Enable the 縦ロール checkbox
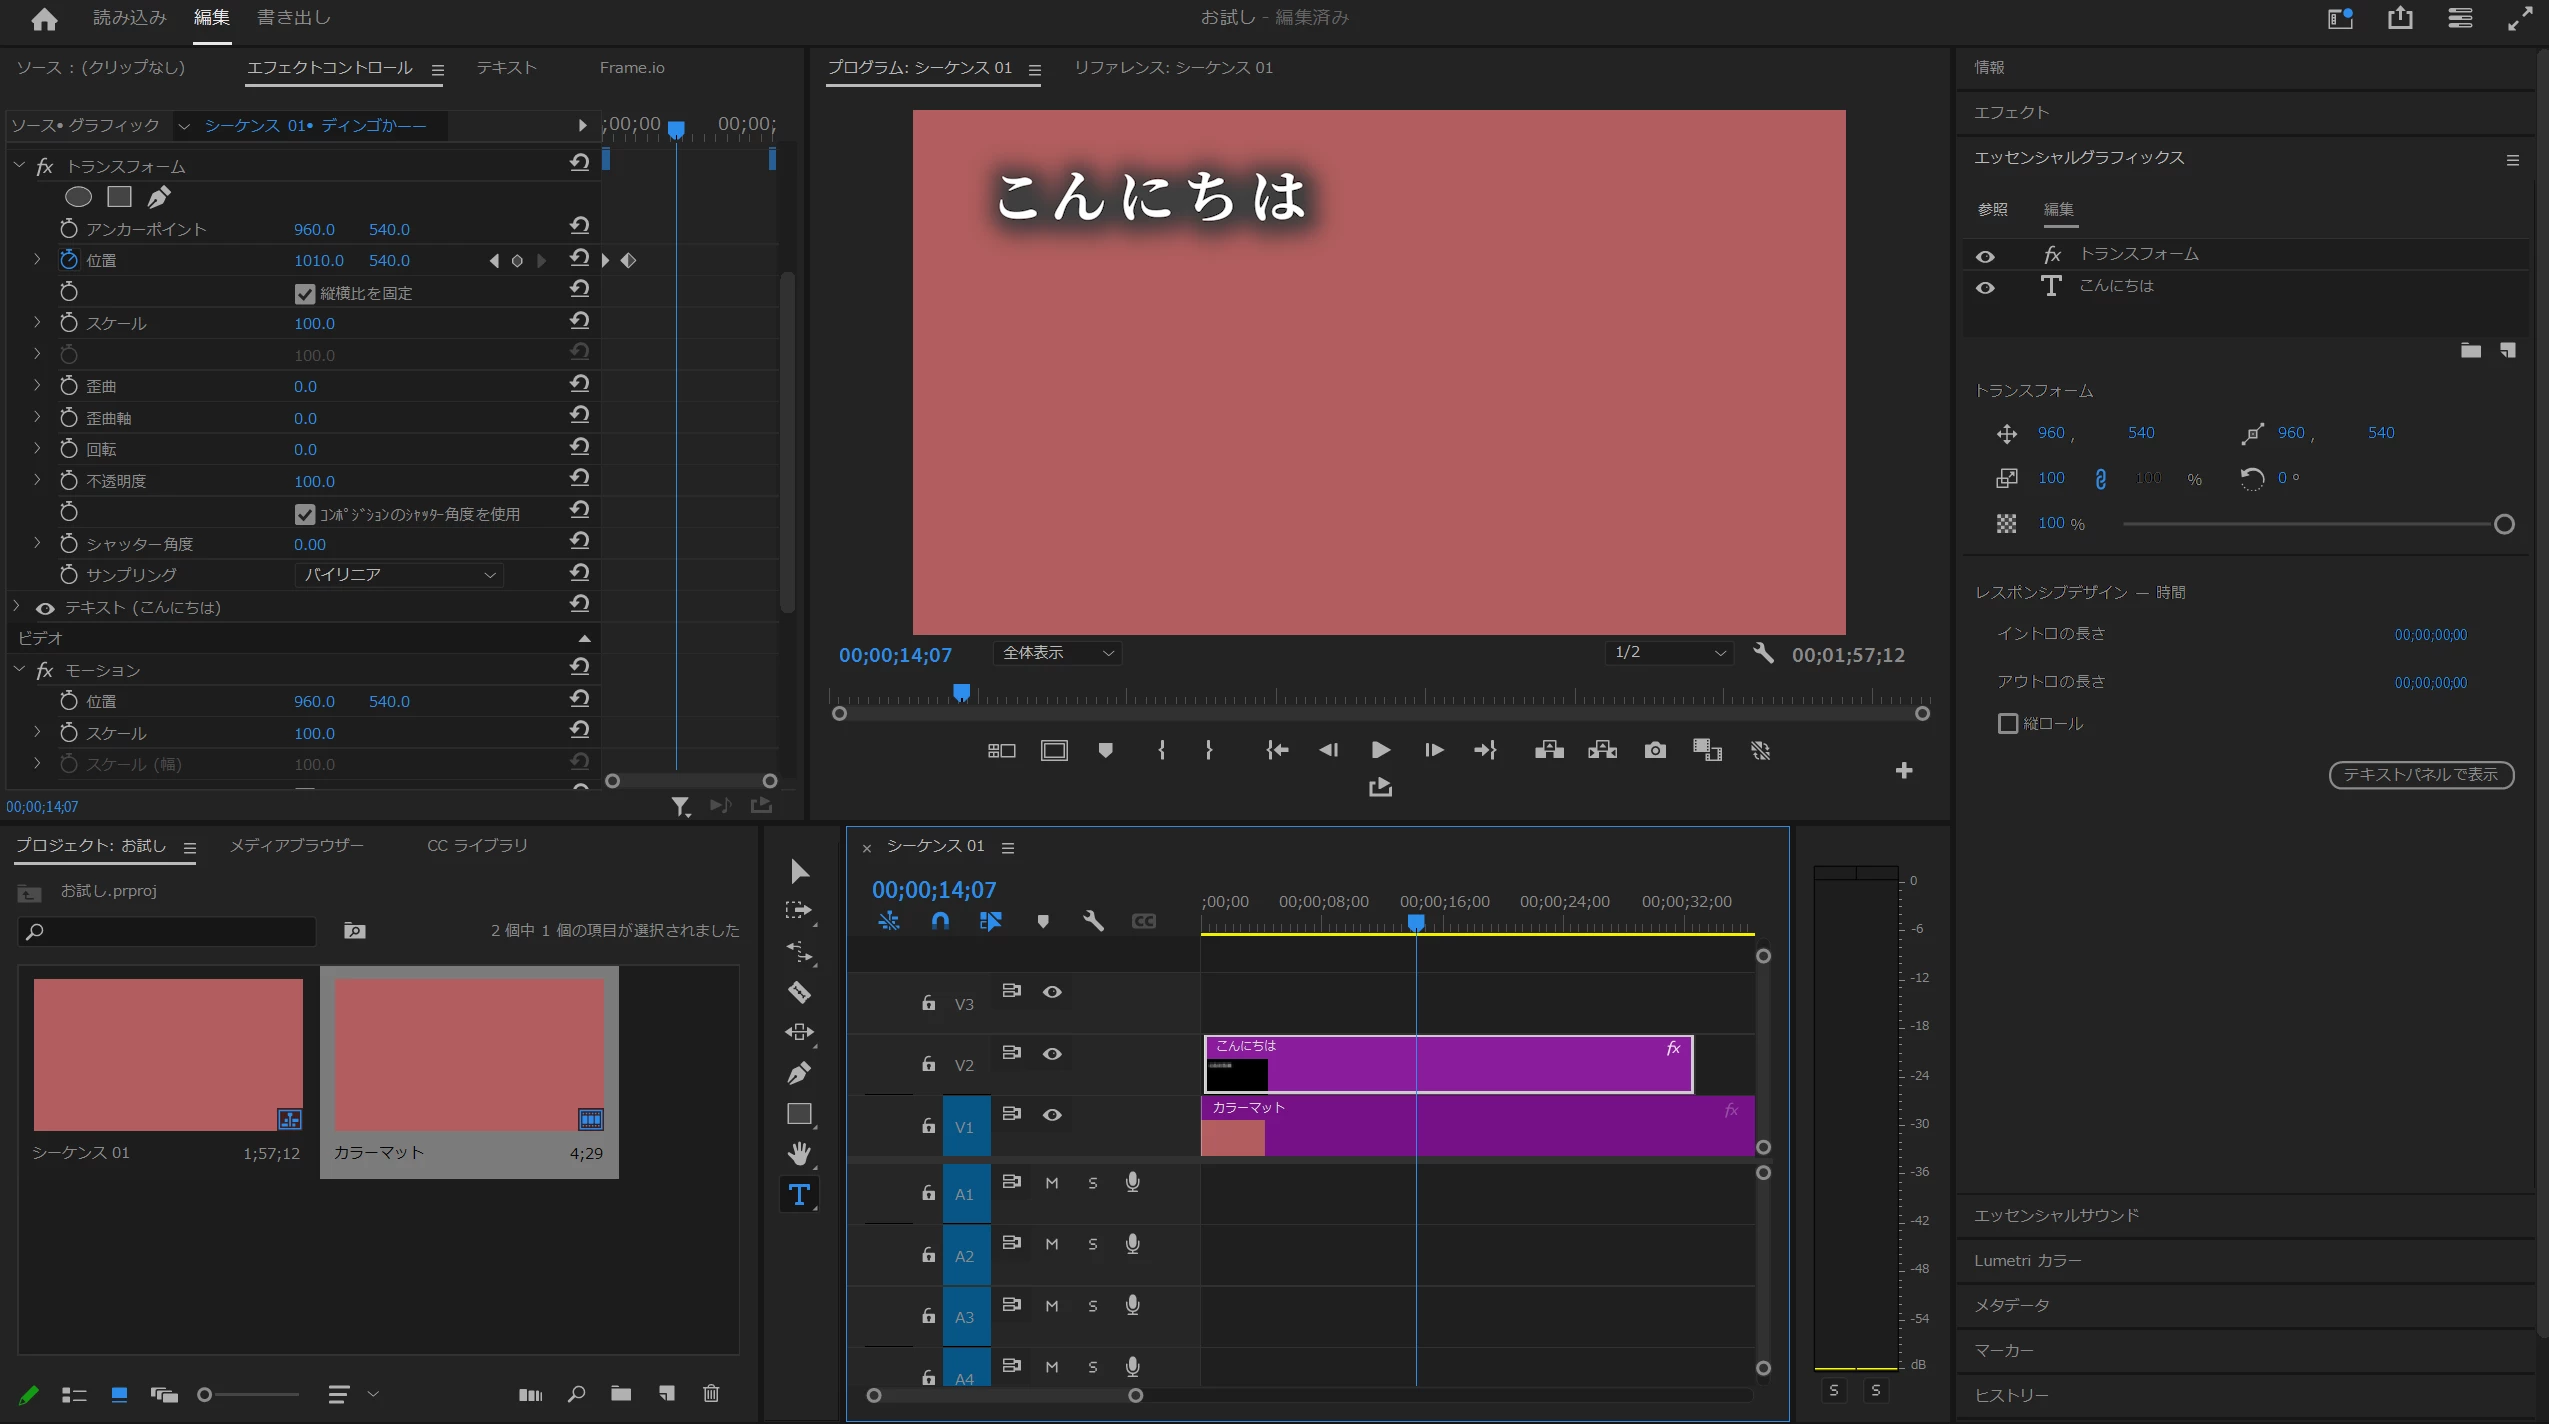Screen dimensions: 2549x1424 (2007, 723)
